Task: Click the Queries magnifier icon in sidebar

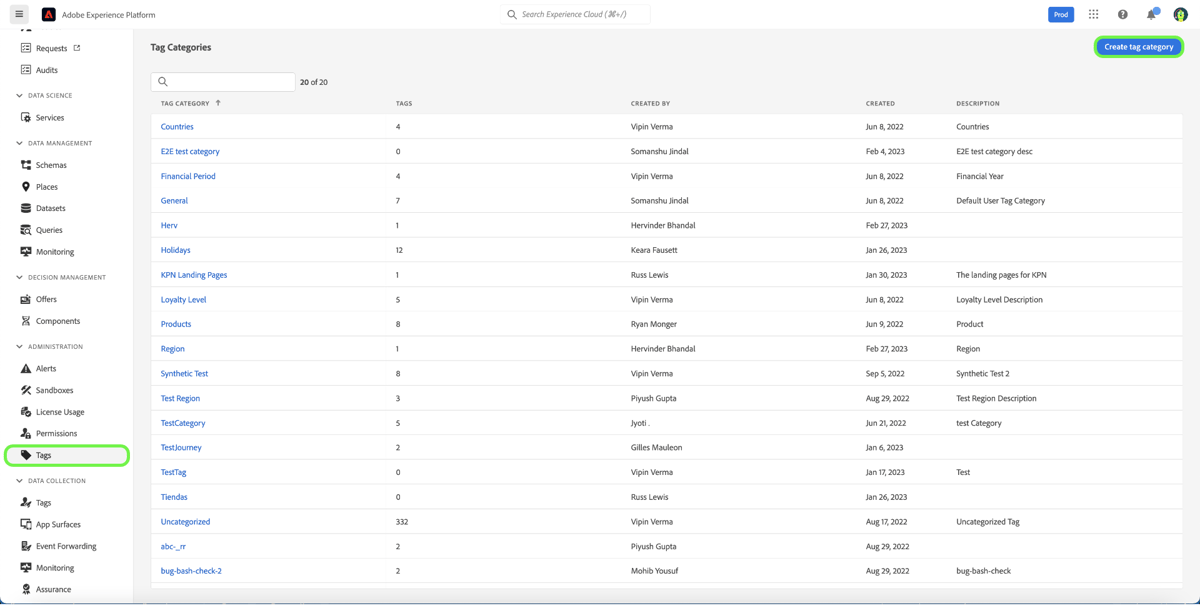Action: pos(25,229)
